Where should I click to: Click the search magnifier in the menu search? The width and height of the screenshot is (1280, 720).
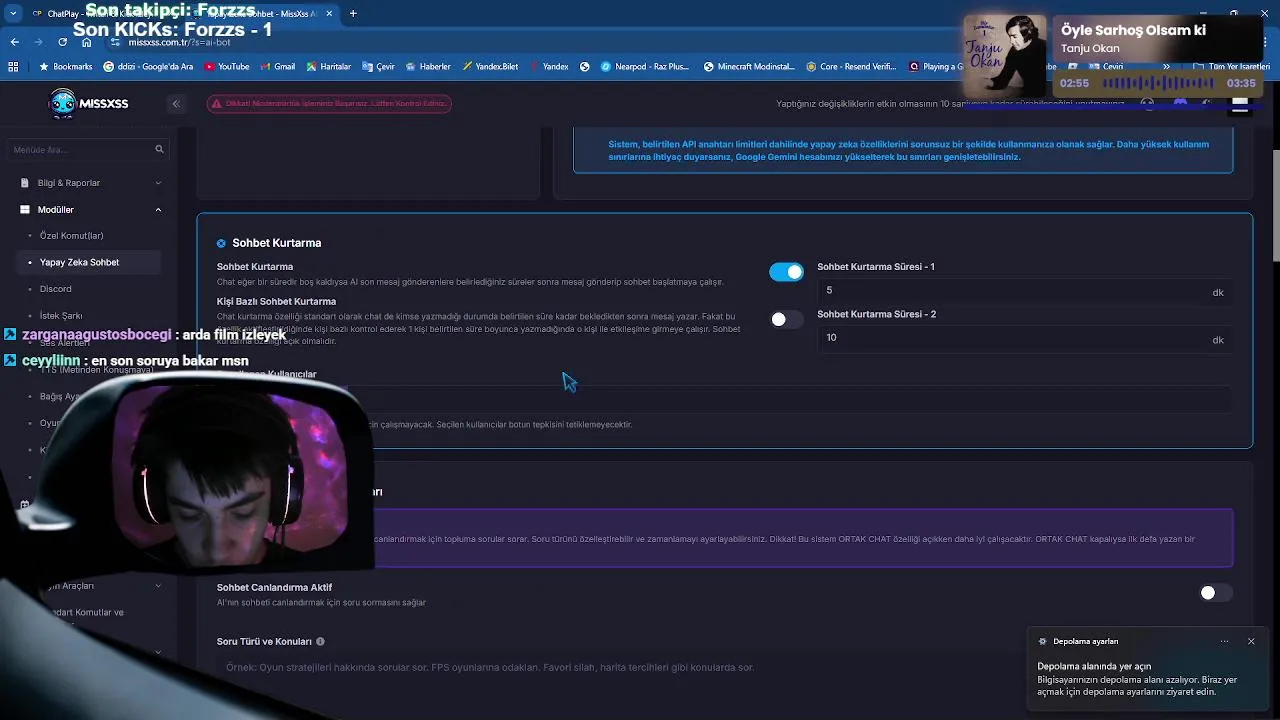coord(159,149)
